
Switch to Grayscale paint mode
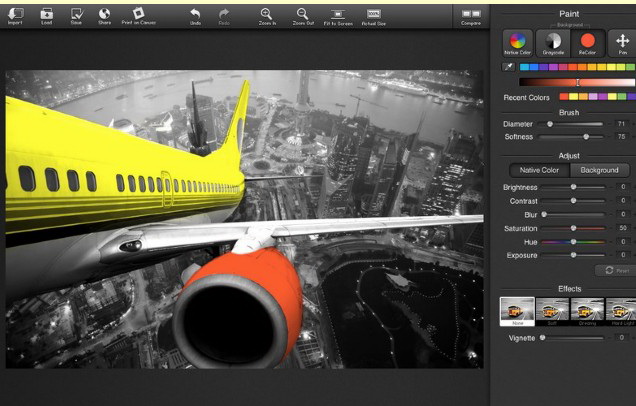[x=553, y=43]
